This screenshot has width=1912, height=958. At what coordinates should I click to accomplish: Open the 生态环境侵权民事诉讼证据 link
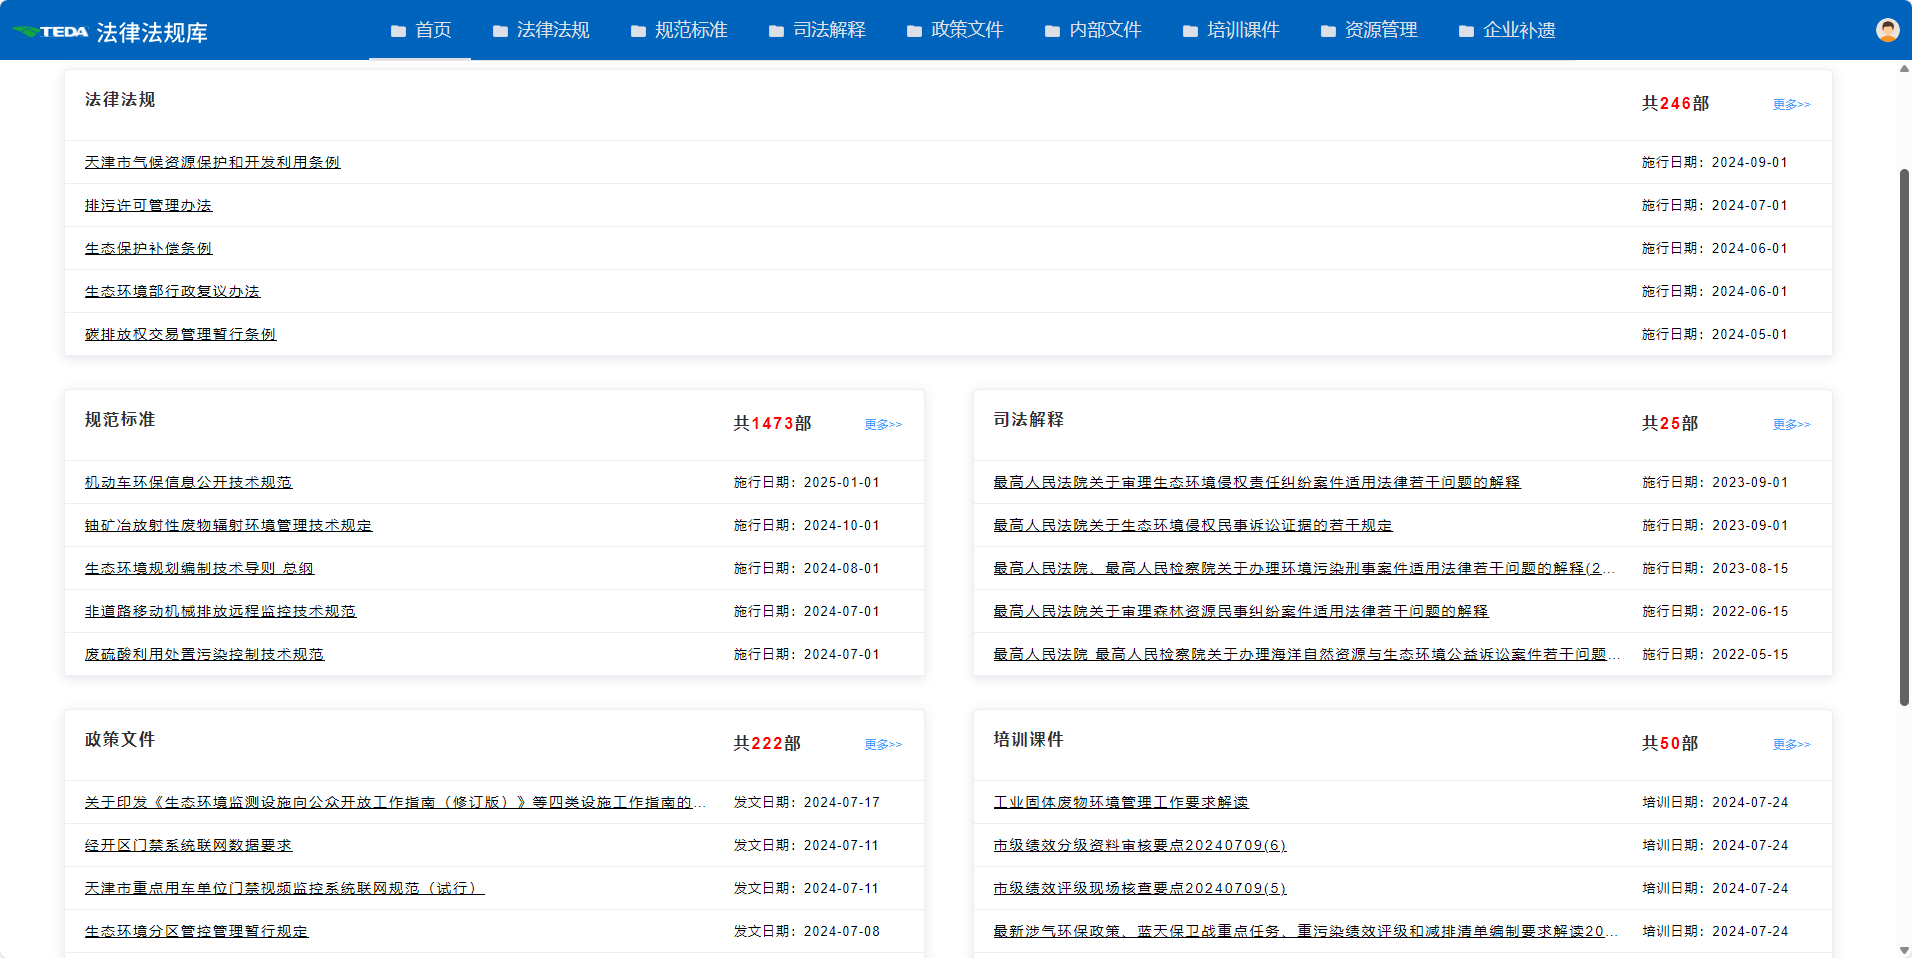(1192, 525)
